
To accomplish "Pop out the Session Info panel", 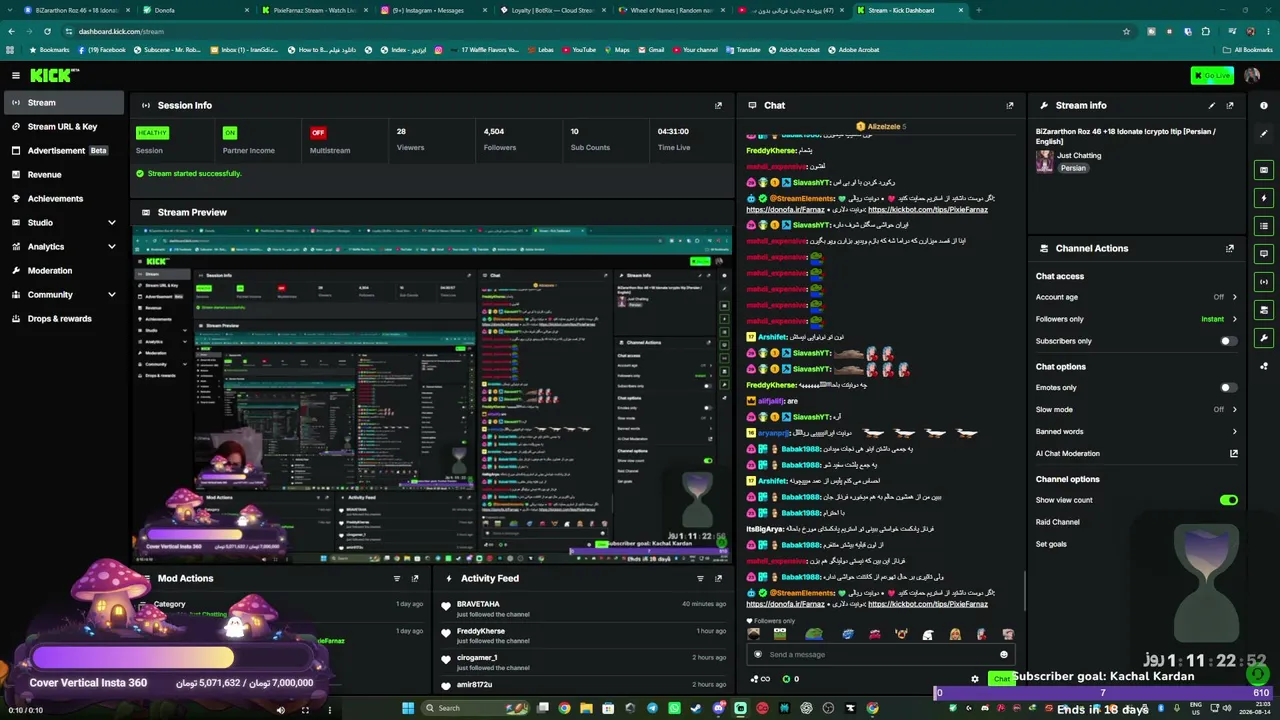I will point(718,105).
